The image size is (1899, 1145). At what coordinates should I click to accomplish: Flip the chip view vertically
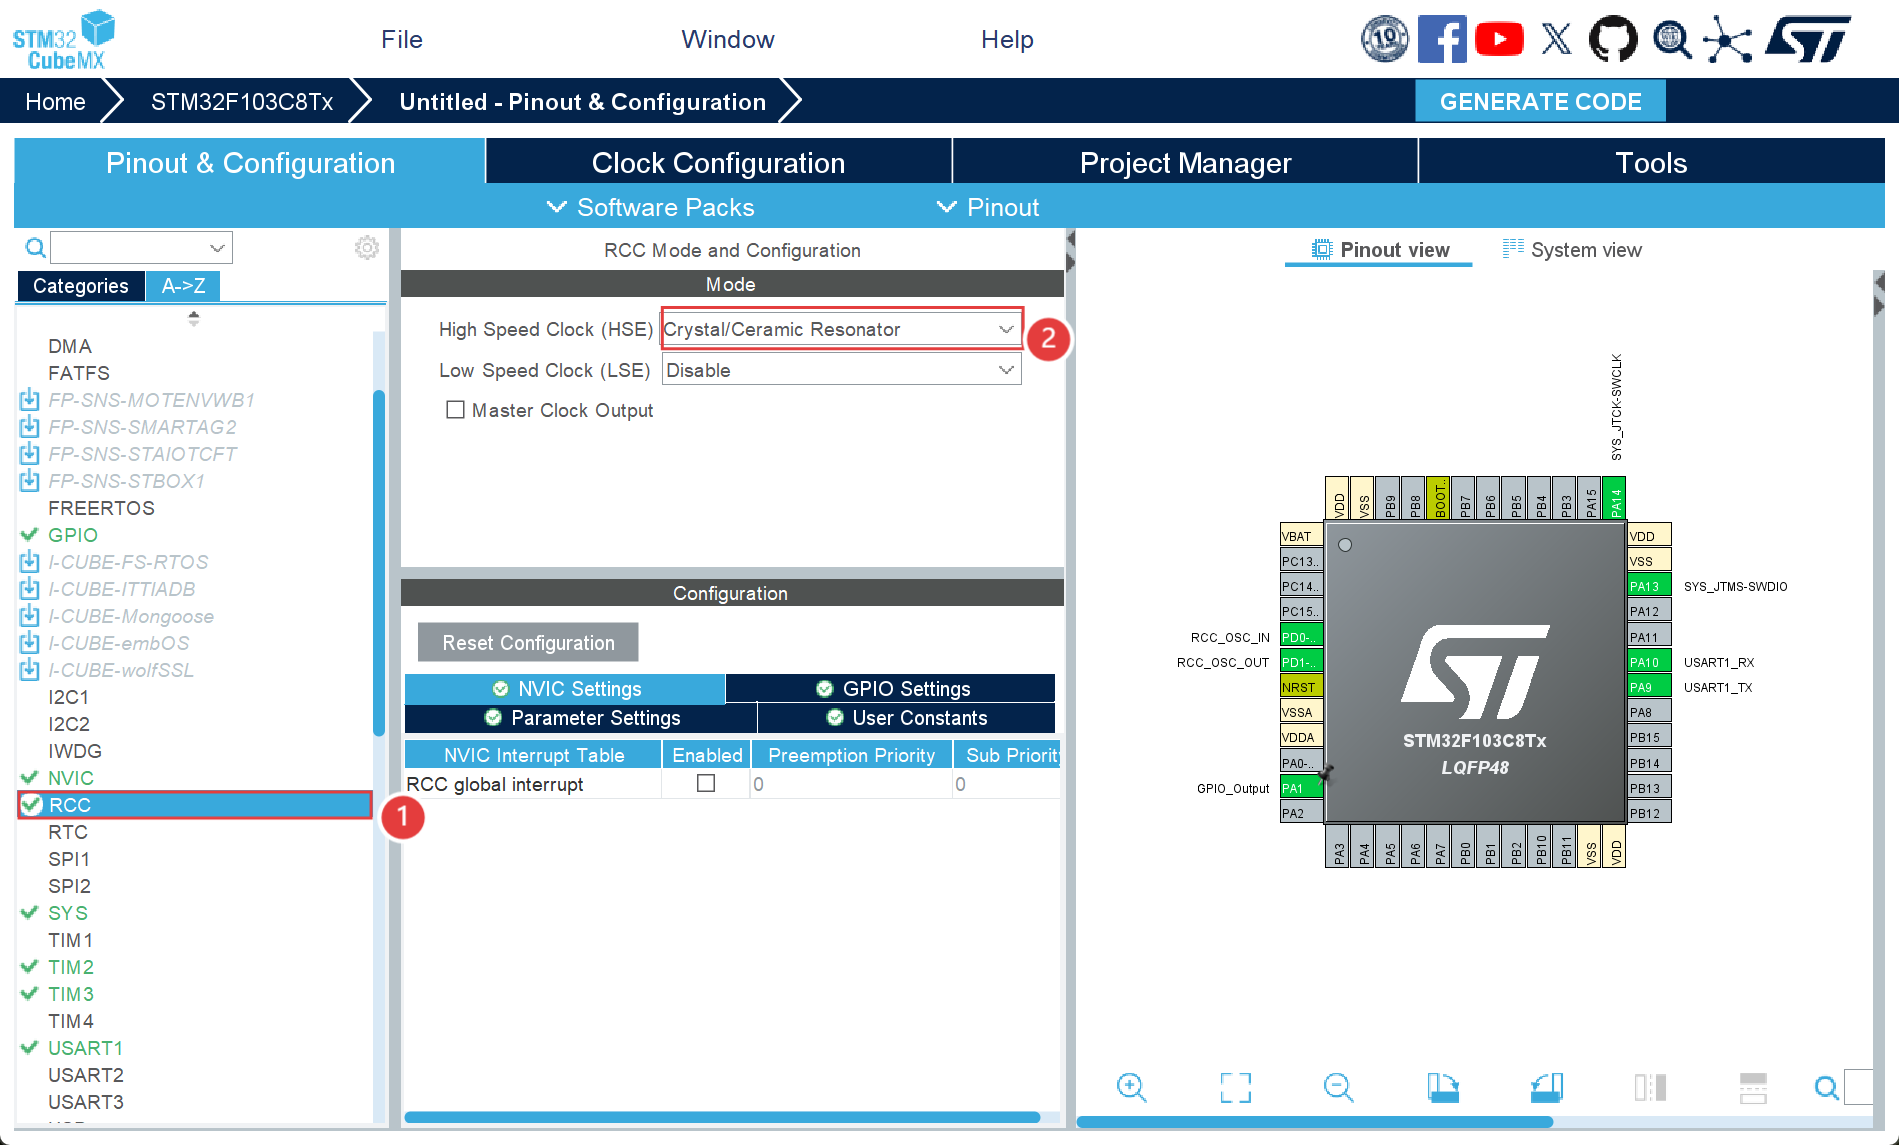pos(1753,1087)
